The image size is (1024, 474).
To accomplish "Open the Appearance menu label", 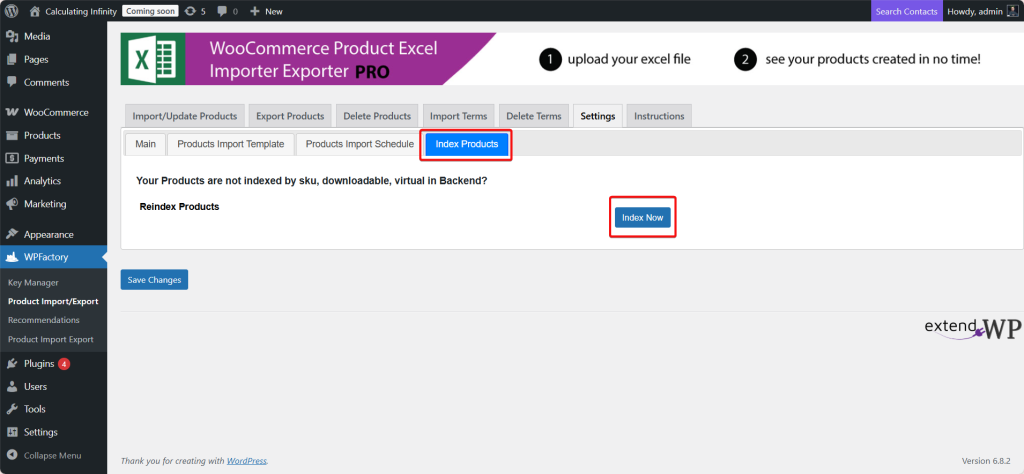I will 49,234.
